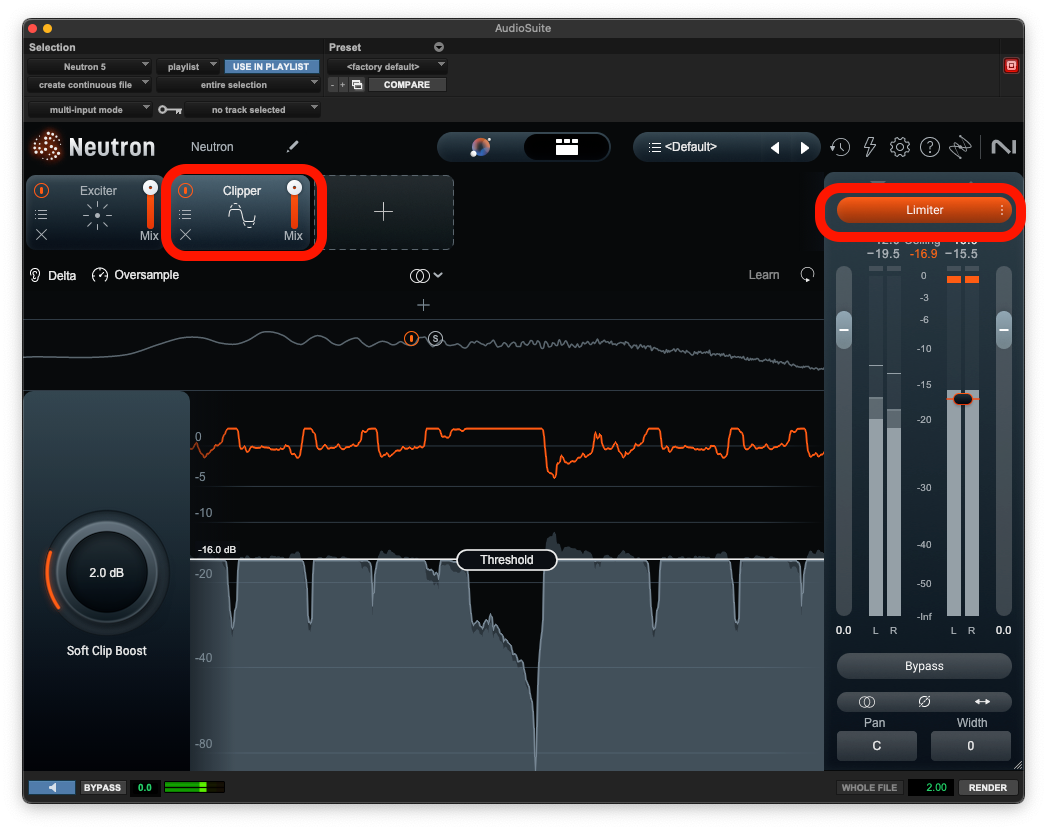Reset the Clipper module settings
This screenshot has height=830, width=1047.
[807, 274]
